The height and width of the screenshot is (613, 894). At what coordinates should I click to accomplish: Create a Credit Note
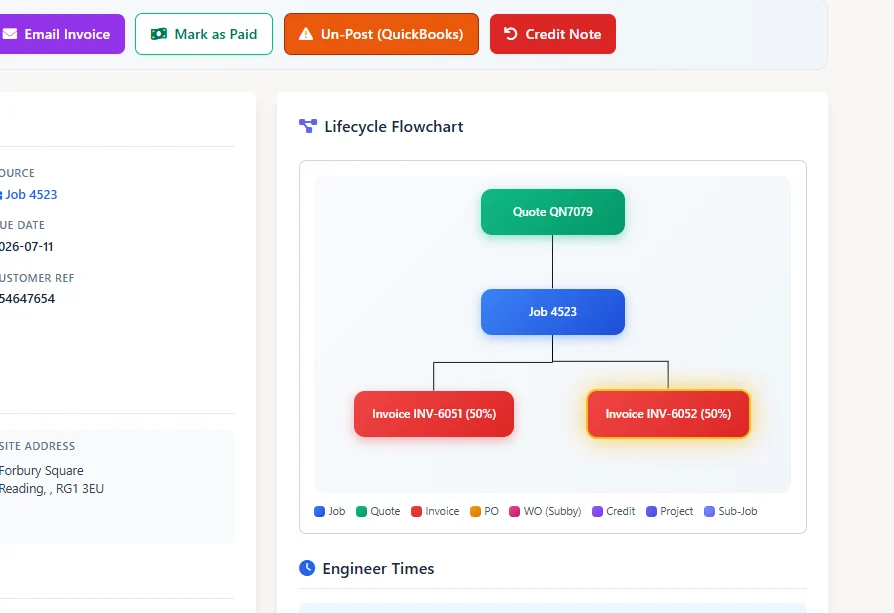pyautogui.click(x=552, y=34)
